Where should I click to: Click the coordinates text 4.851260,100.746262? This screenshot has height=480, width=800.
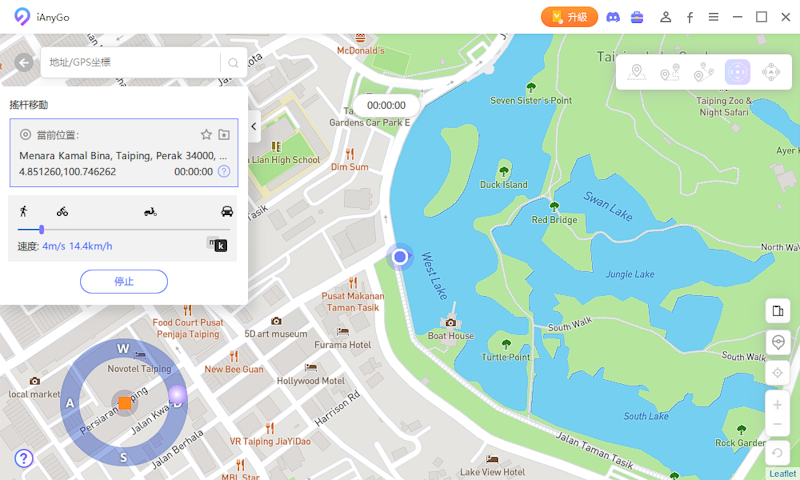pos(67,172)
